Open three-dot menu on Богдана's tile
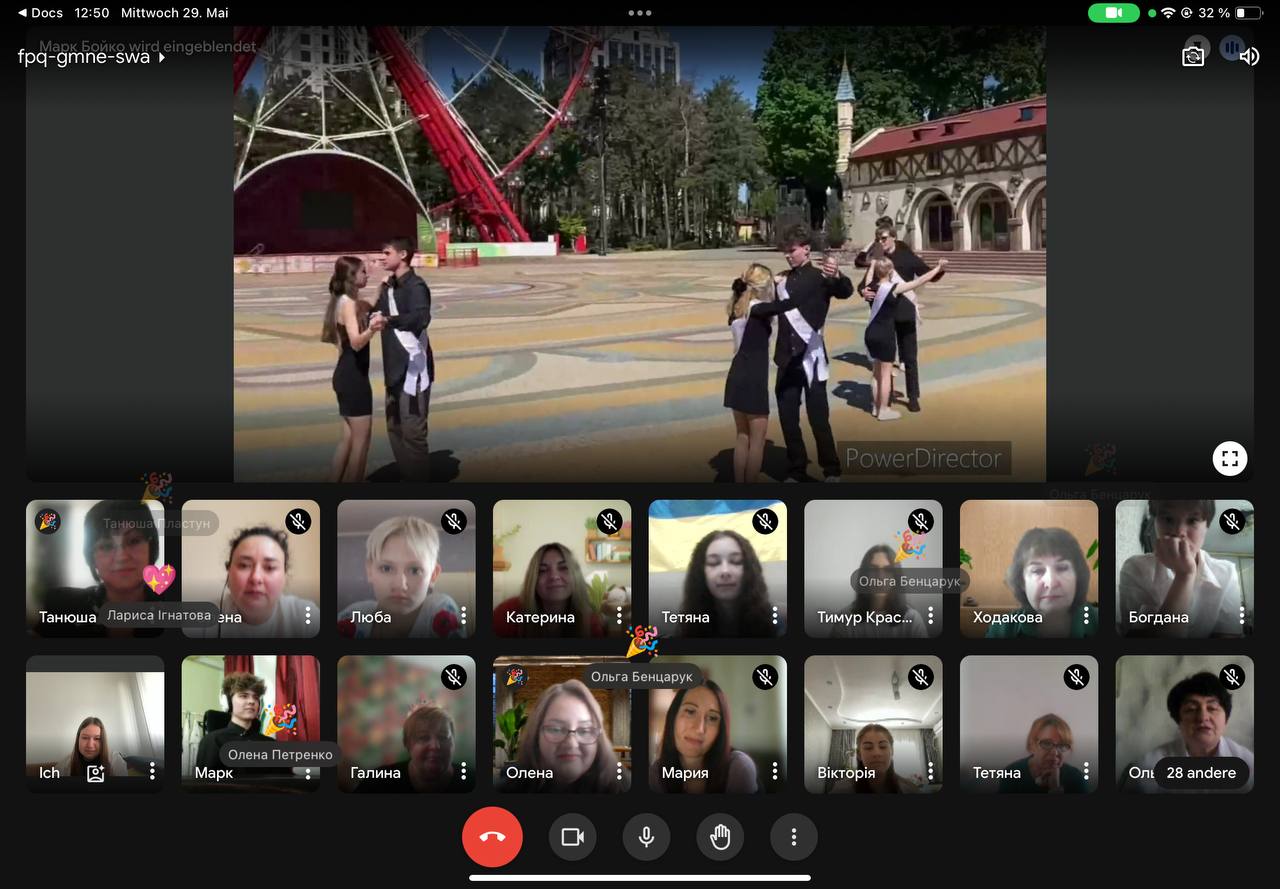Image resolution: width=1280 pixels, height=889 pixels. pos(1242,616)
